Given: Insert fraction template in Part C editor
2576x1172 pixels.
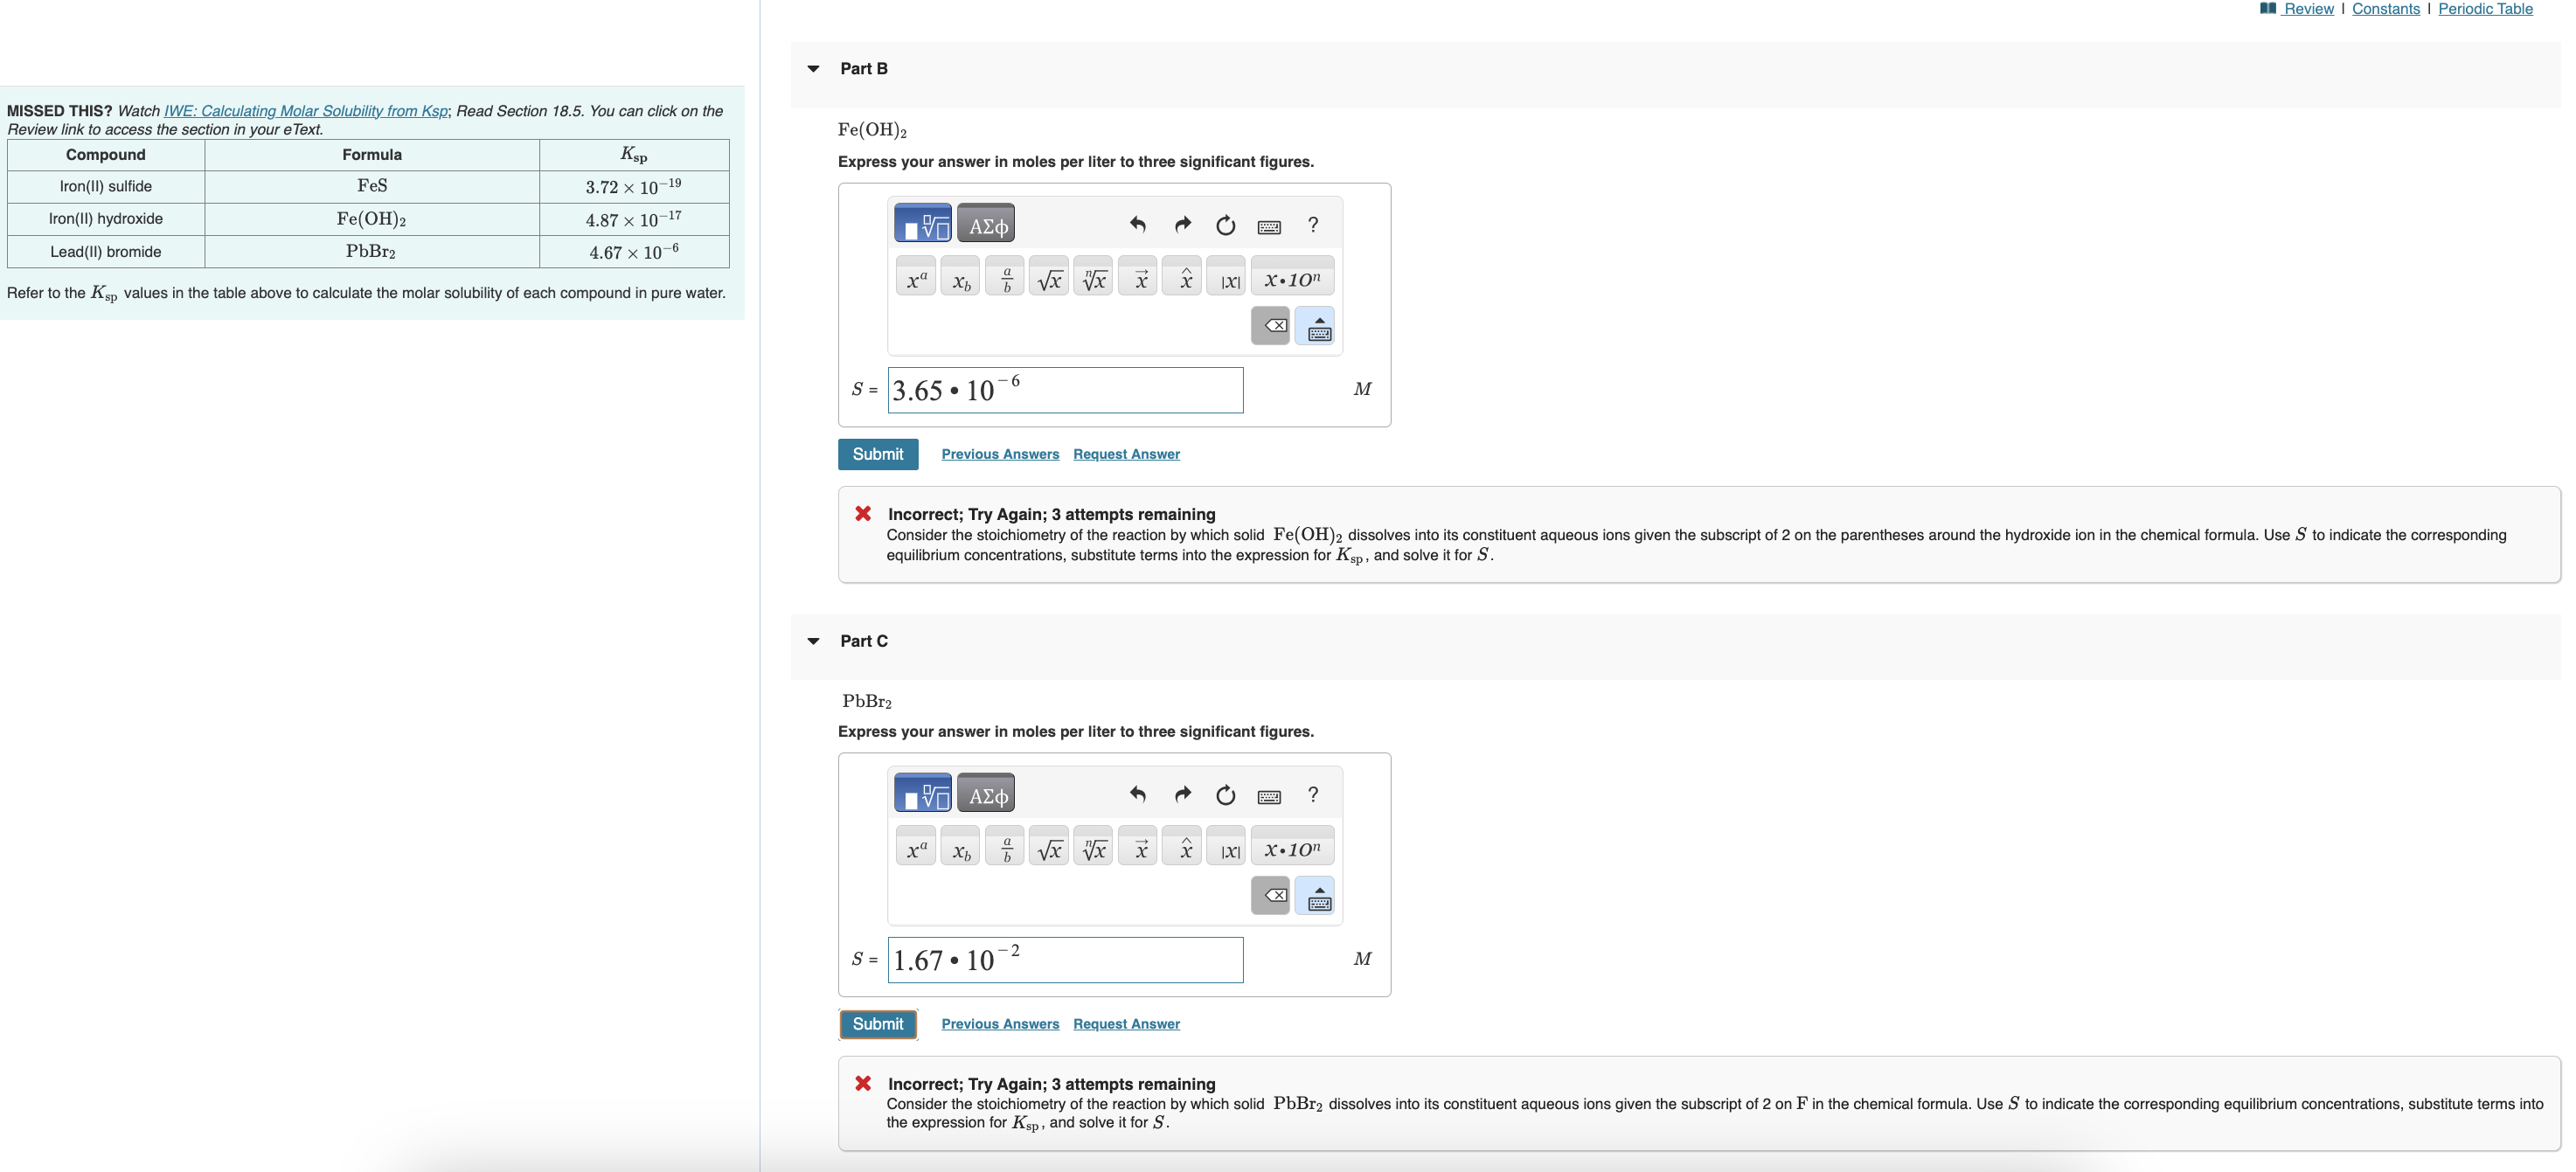Looking at the screenshot, I should (1005, 849).
